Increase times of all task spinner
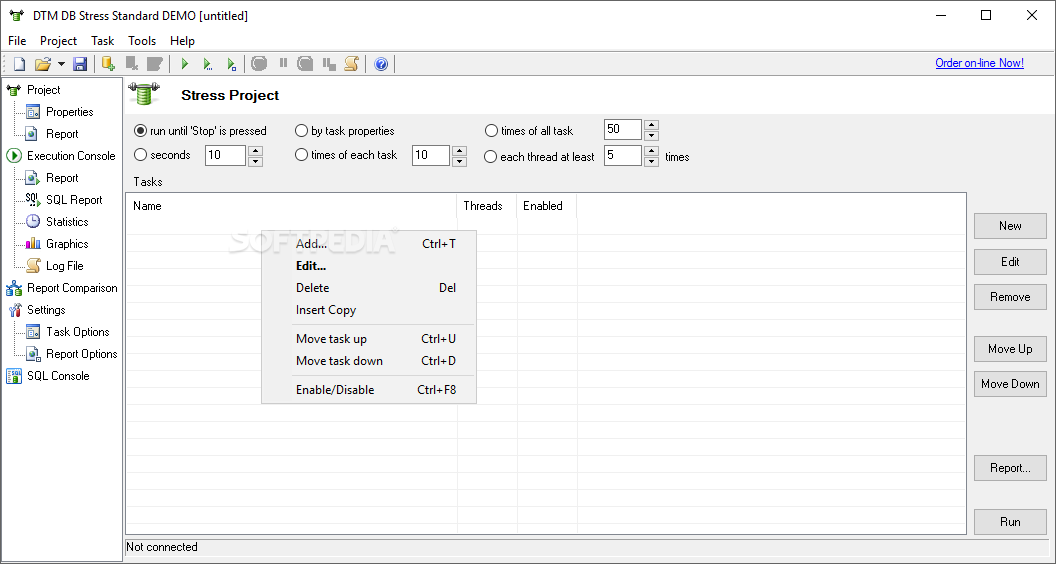 pyautogui.click(x=651, y=125)
